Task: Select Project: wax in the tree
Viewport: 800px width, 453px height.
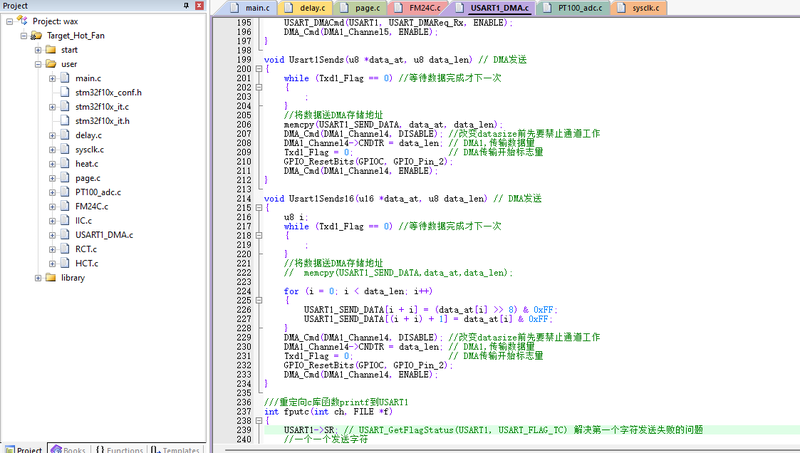Action: point(55,21)
